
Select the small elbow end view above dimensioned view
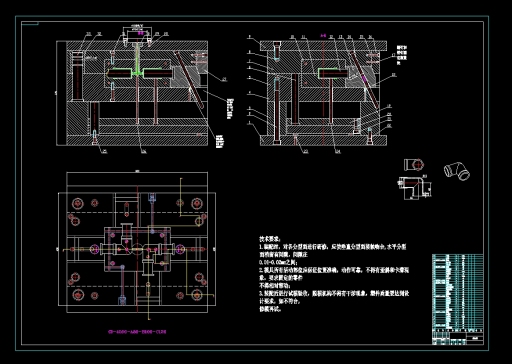click(414, 165)
